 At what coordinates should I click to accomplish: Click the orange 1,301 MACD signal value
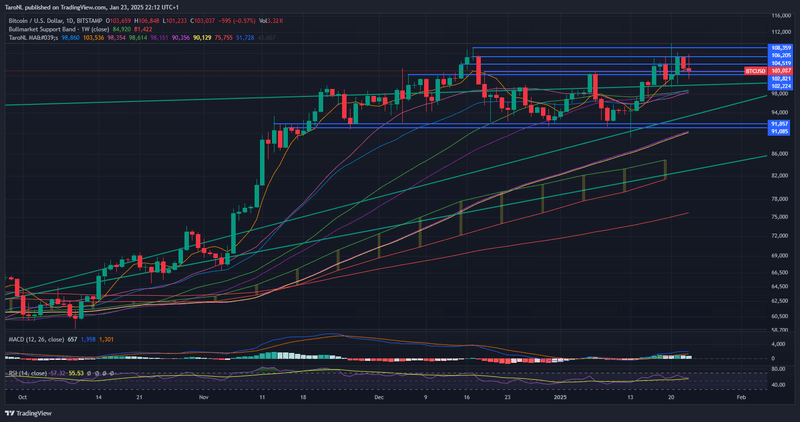pos(106,339)
